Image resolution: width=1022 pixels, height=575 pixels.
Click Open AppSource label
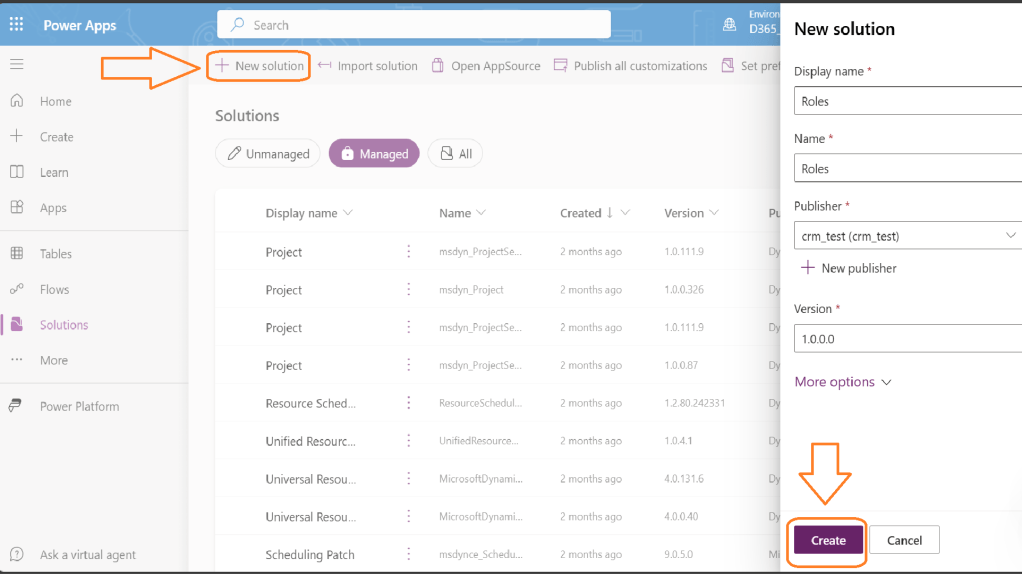tap(495, 65)
